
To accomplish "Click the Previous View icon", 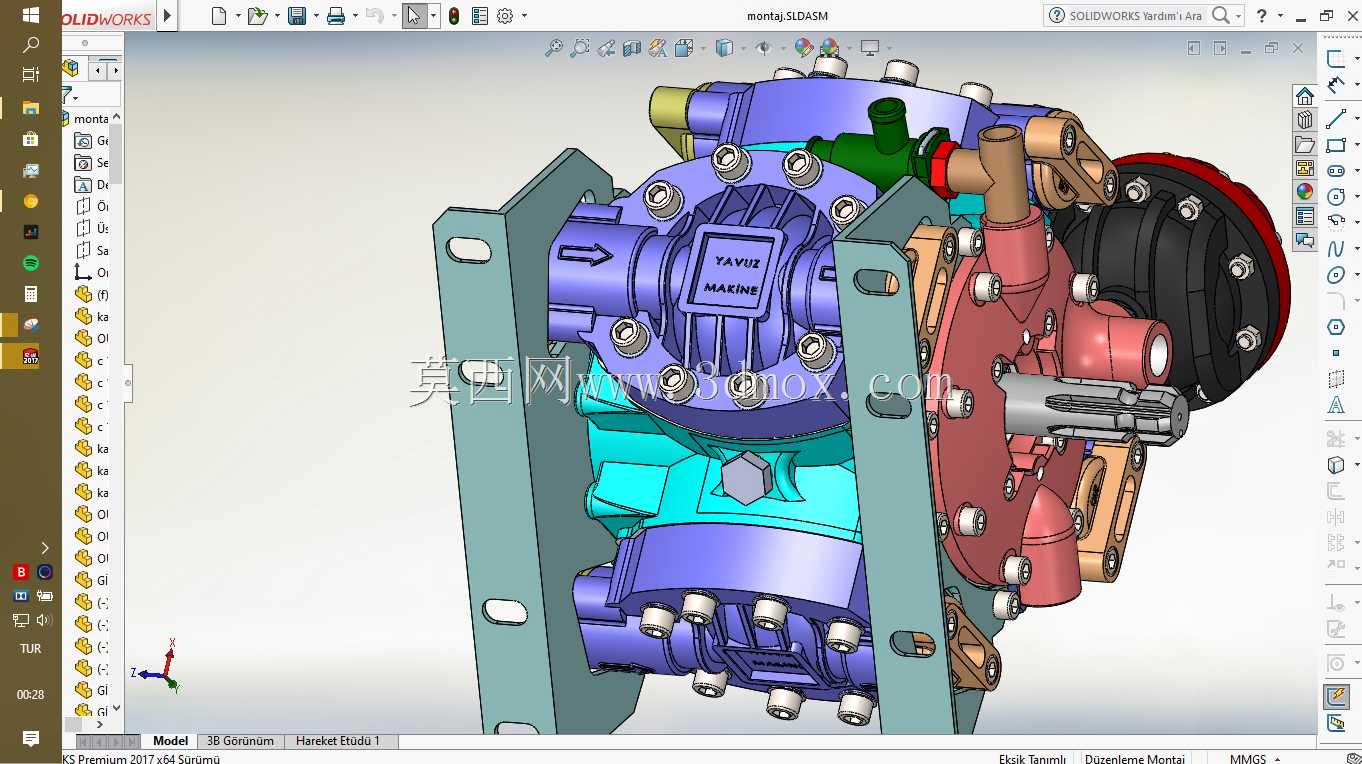I will pos(606,48).
